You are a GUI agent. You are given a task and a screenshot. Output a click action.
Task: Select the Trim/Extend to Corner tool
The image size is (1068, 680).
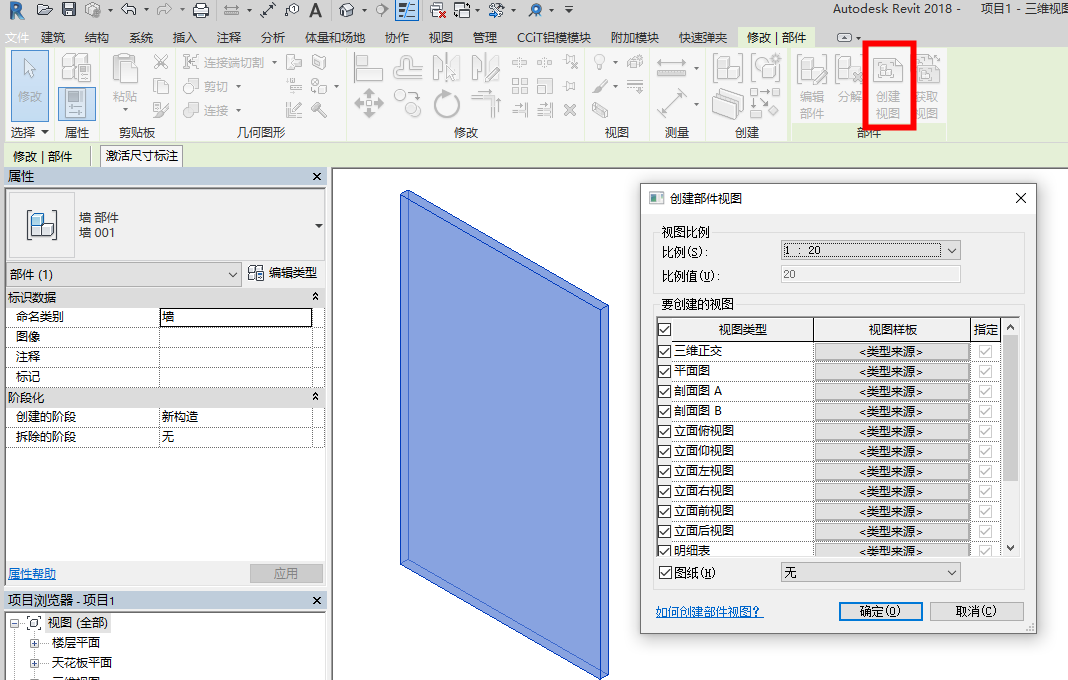click(486, 104)
